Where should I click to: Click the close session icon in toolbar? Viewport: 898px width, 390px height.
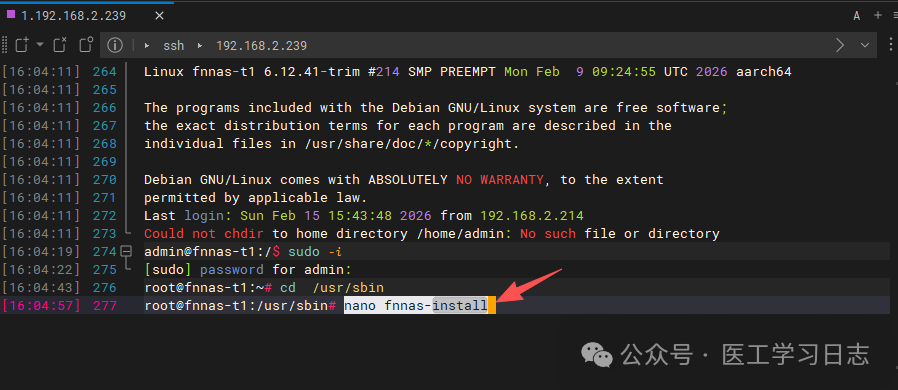[x=60, y=45]
